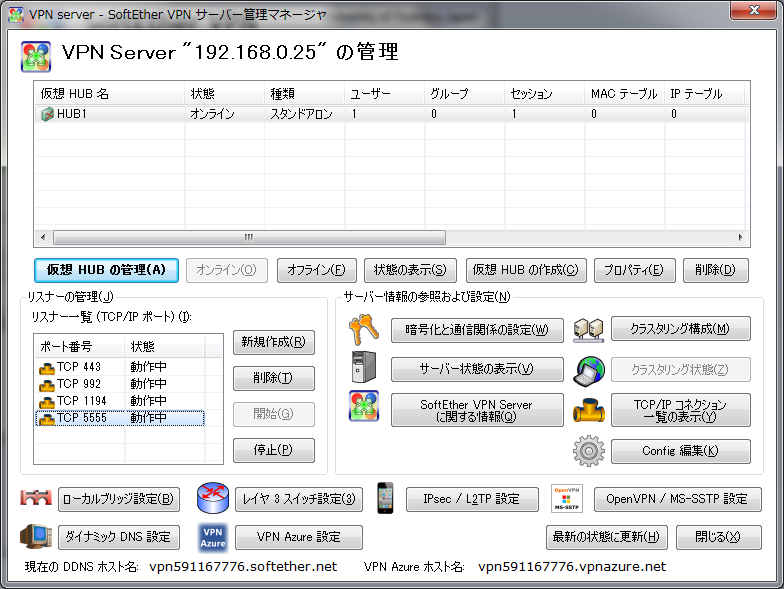This screenshot has height=589, width=784.
Task: Click the yellow pipe TCP/IP connection icon
Action: point(588,410)
